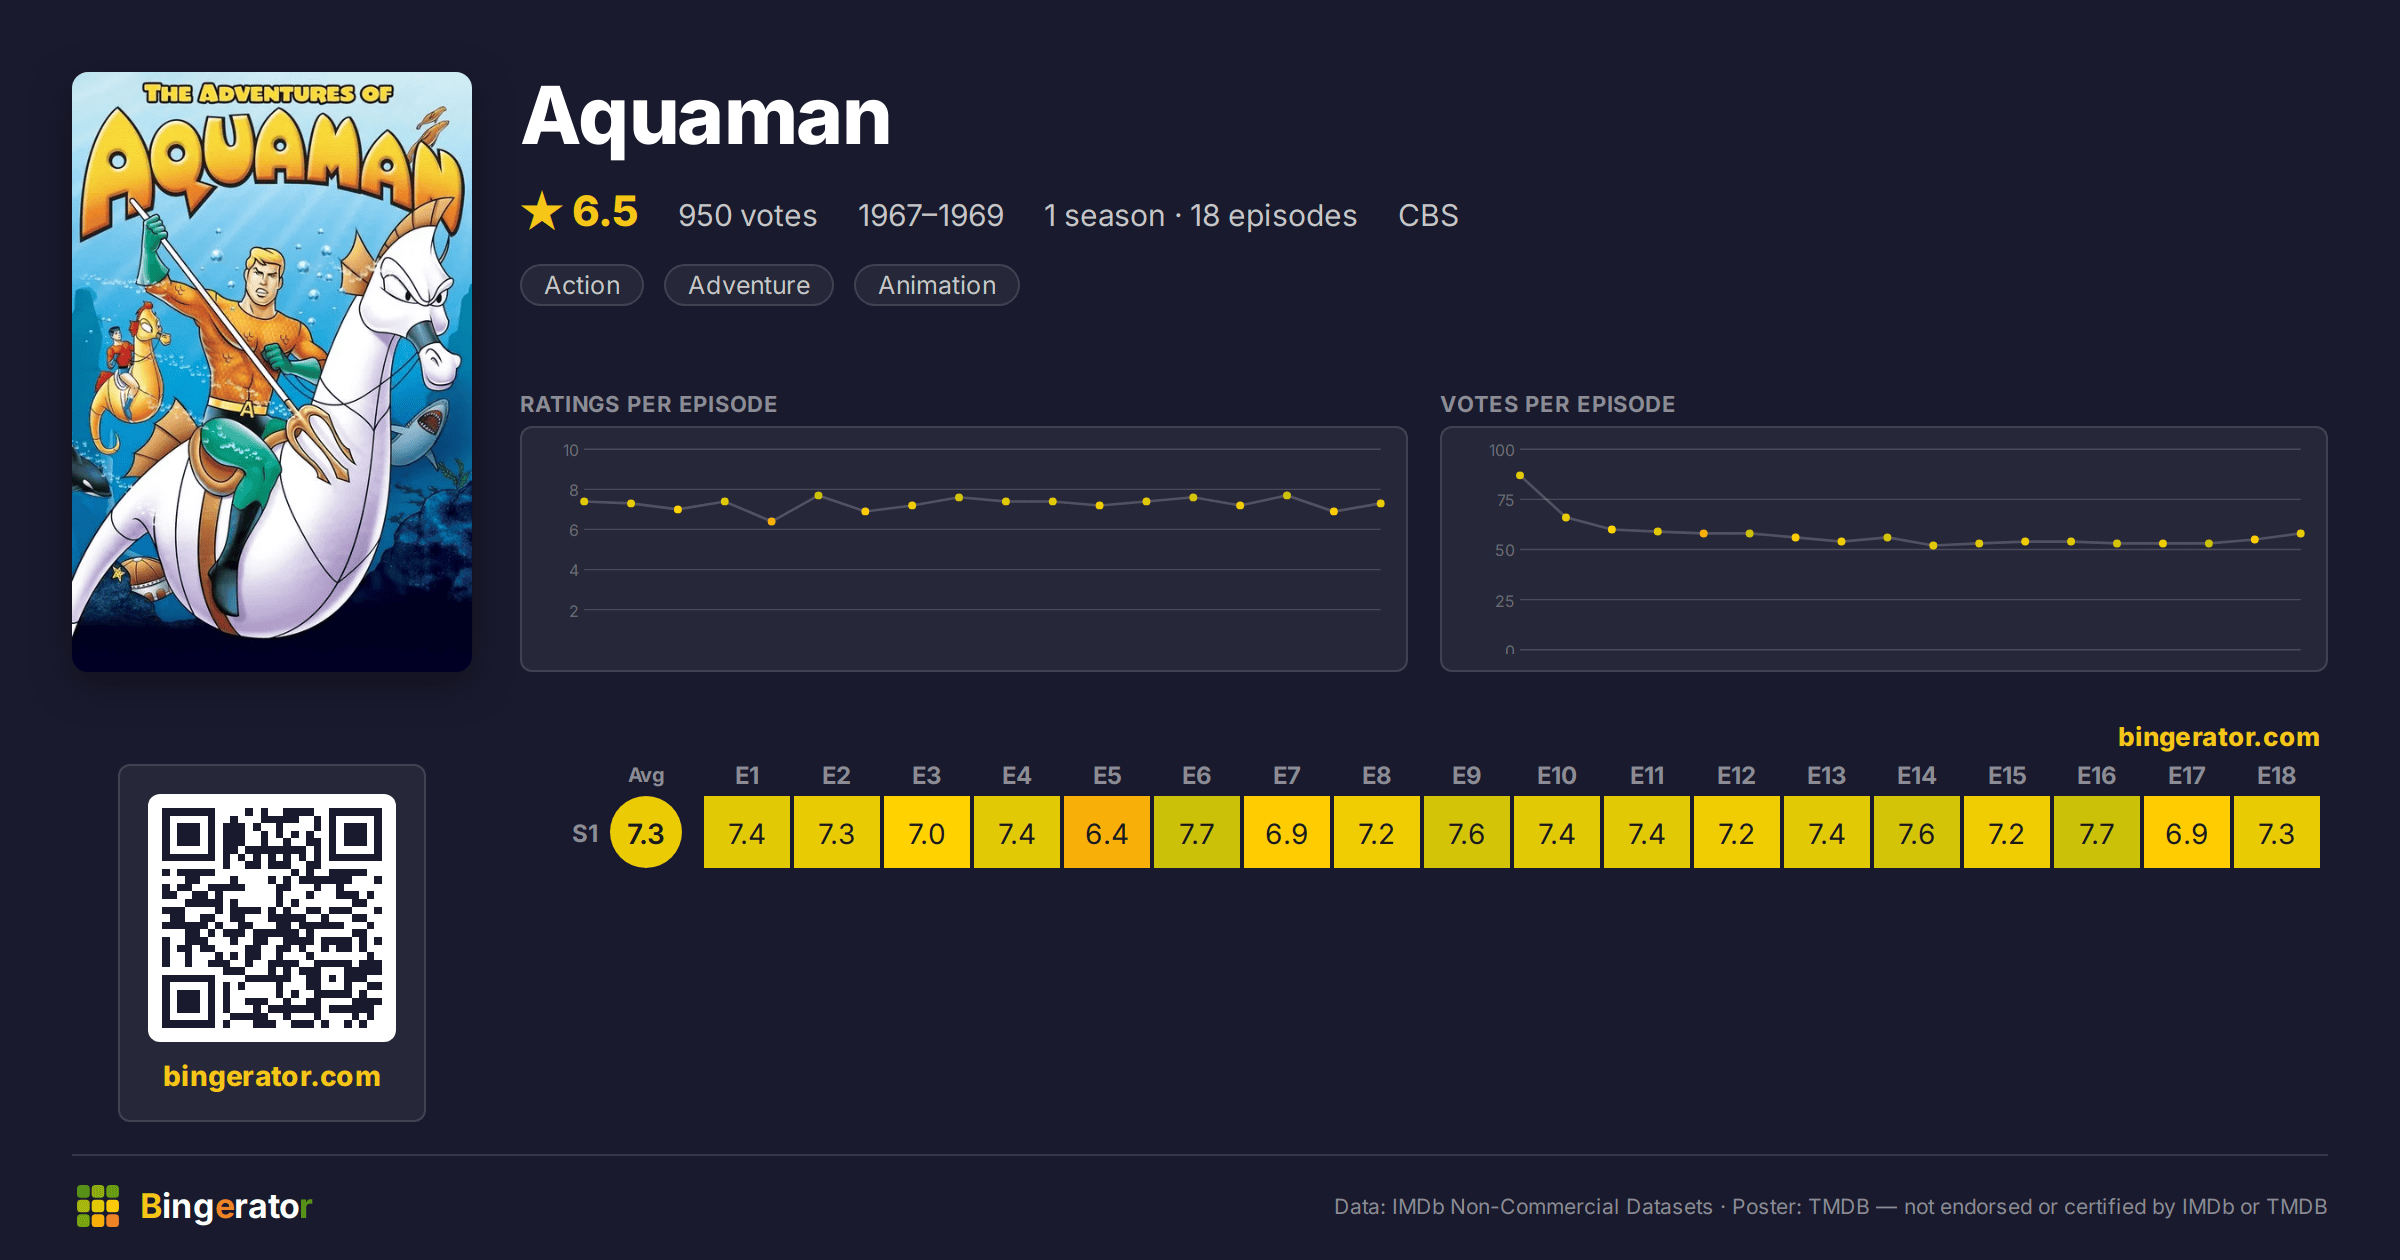Click the Bingerator grid logo icon

coord(98,1206)
